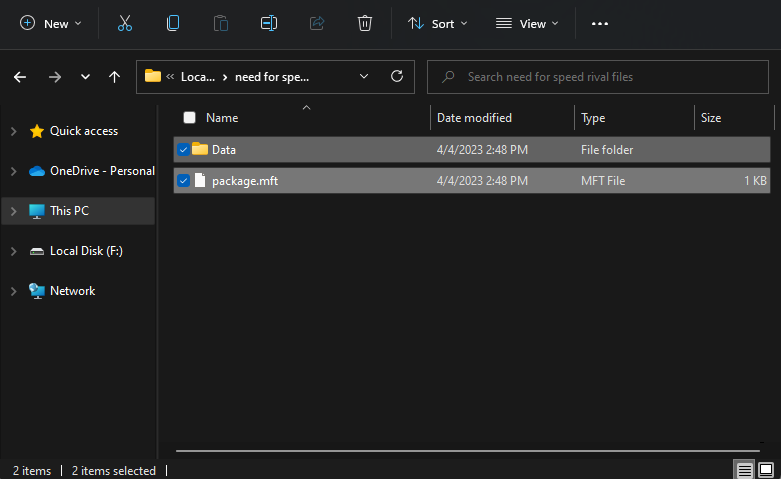
Task: Click the Delete trash can icon
Action: click(365, 23)
